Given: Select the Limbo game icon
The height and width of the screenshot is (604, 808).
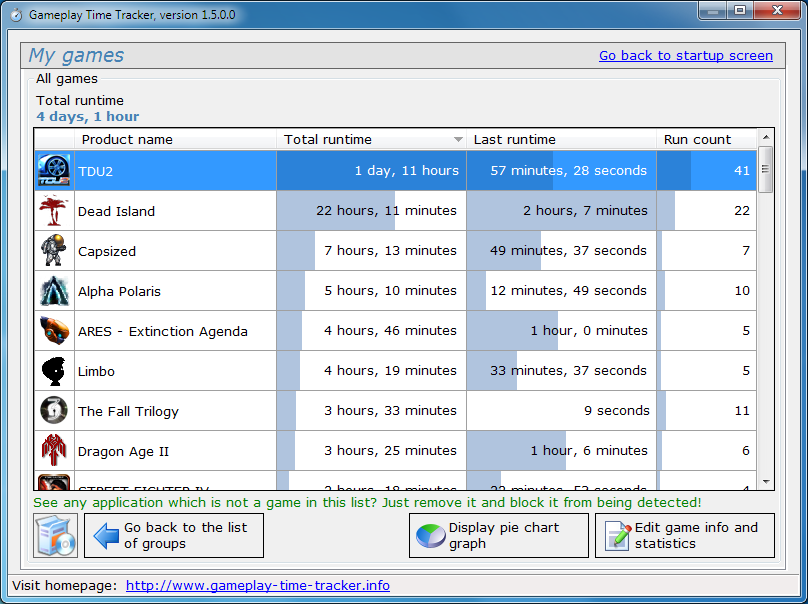Looking at the screenshot, I should coord(54,371).
